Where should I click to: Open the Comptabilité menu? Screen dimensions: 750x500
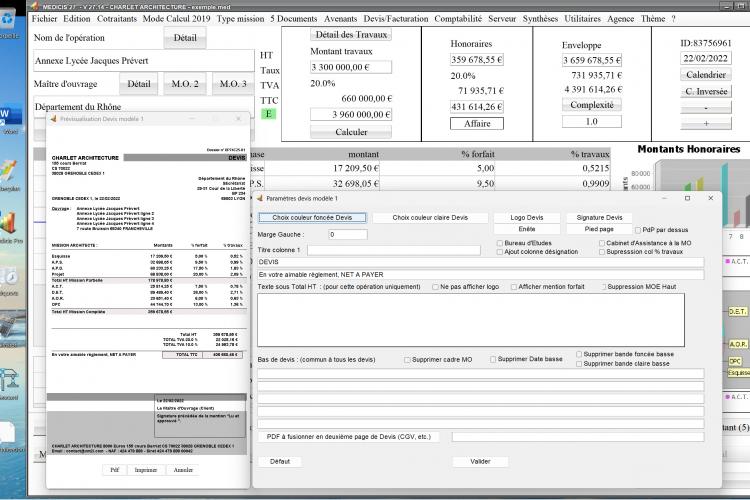click(x=458, y=19)
